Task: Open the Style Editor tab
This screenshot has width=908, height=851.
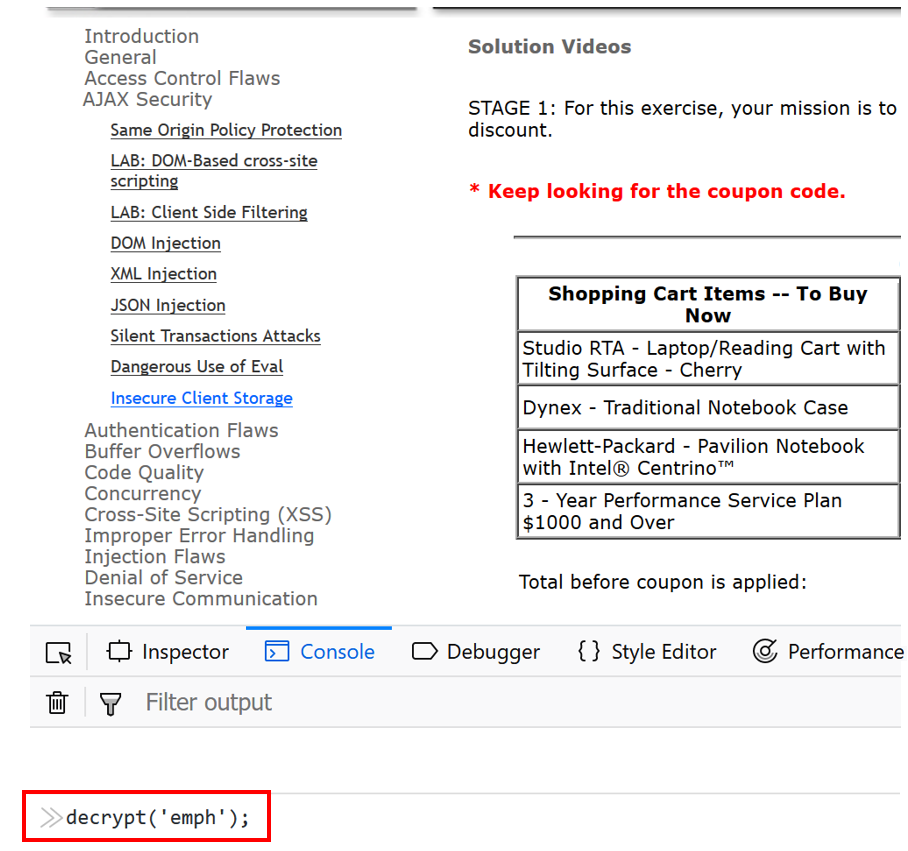Action: click(647, 652)
